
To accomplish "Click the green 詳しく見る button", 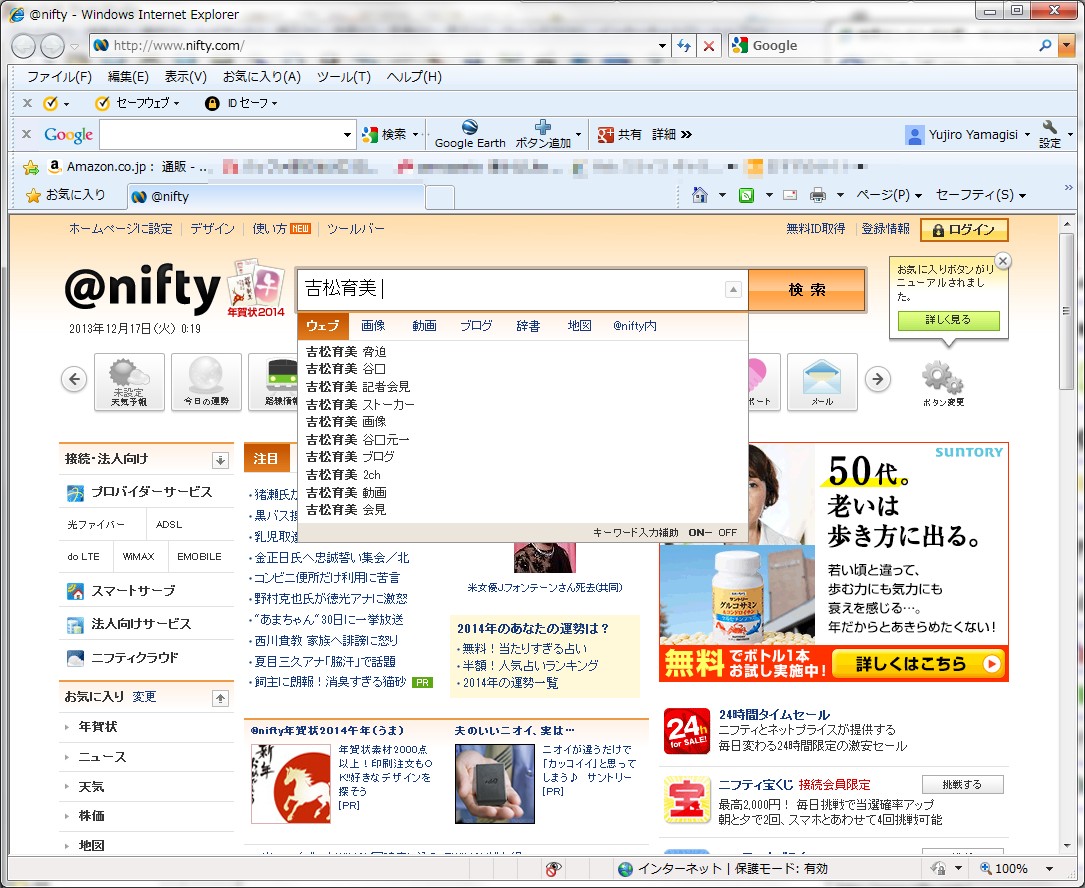I will click(x=949, y=320).
